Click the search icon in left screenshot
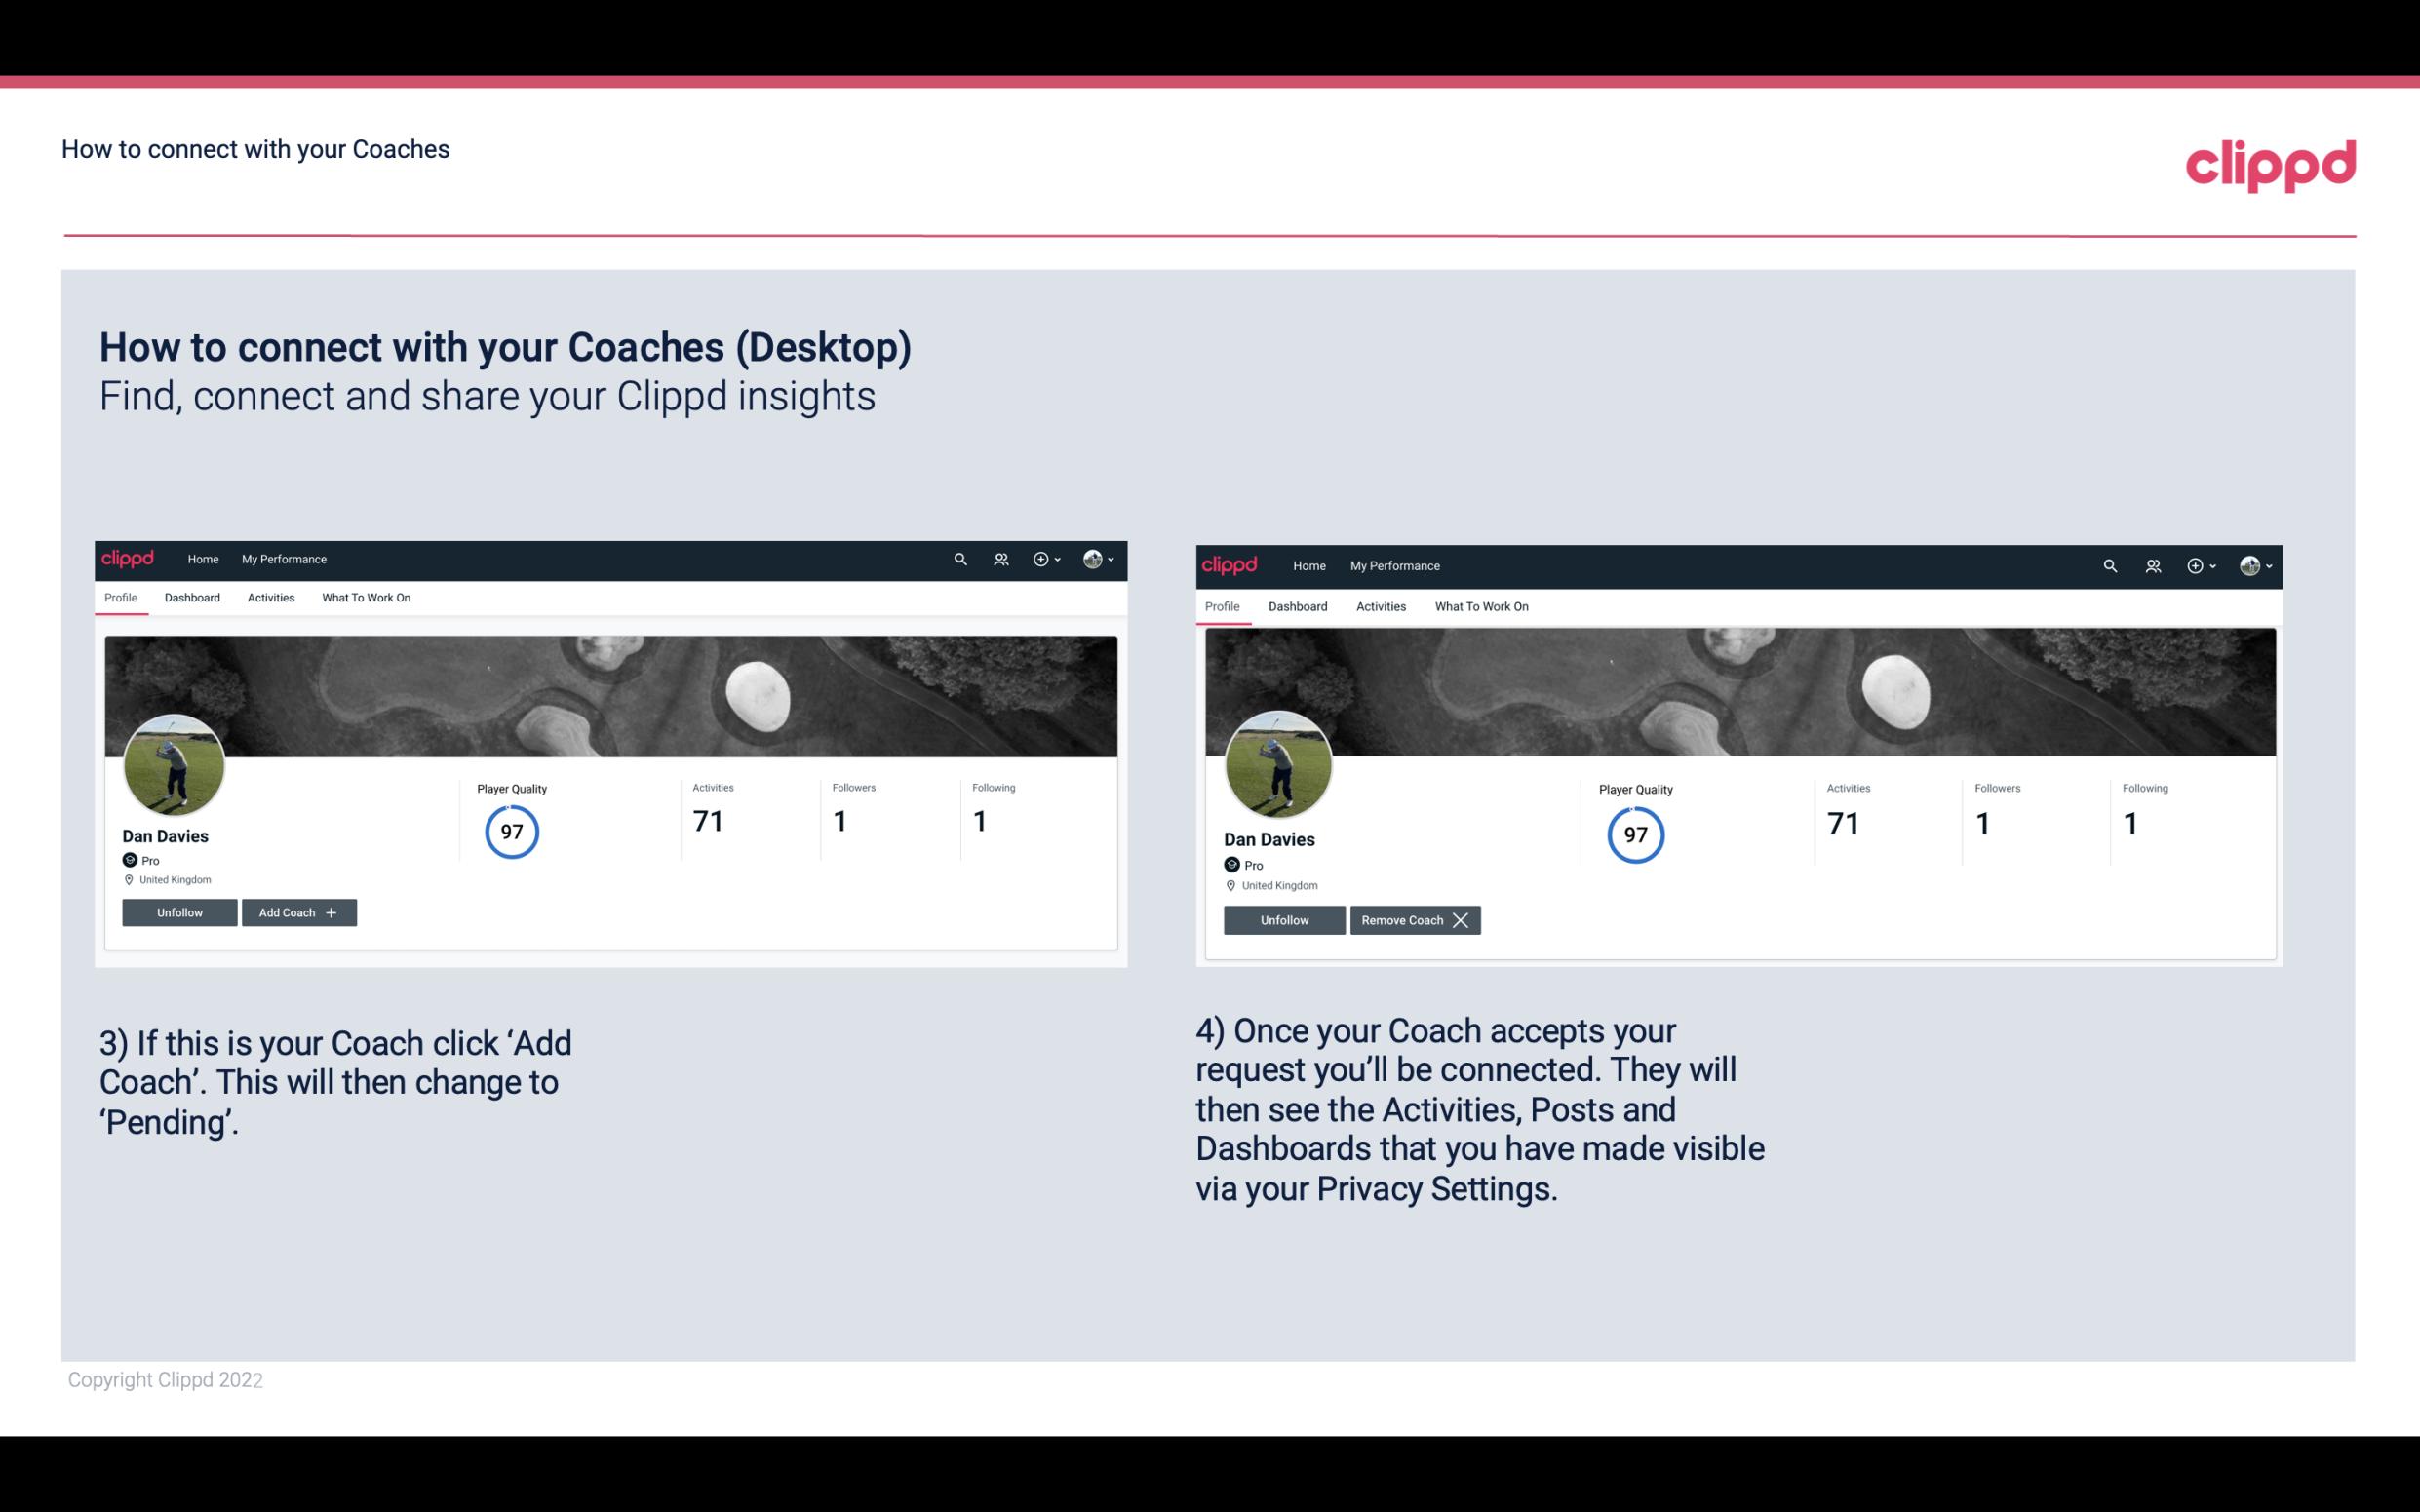 click(x=961, y=560)
